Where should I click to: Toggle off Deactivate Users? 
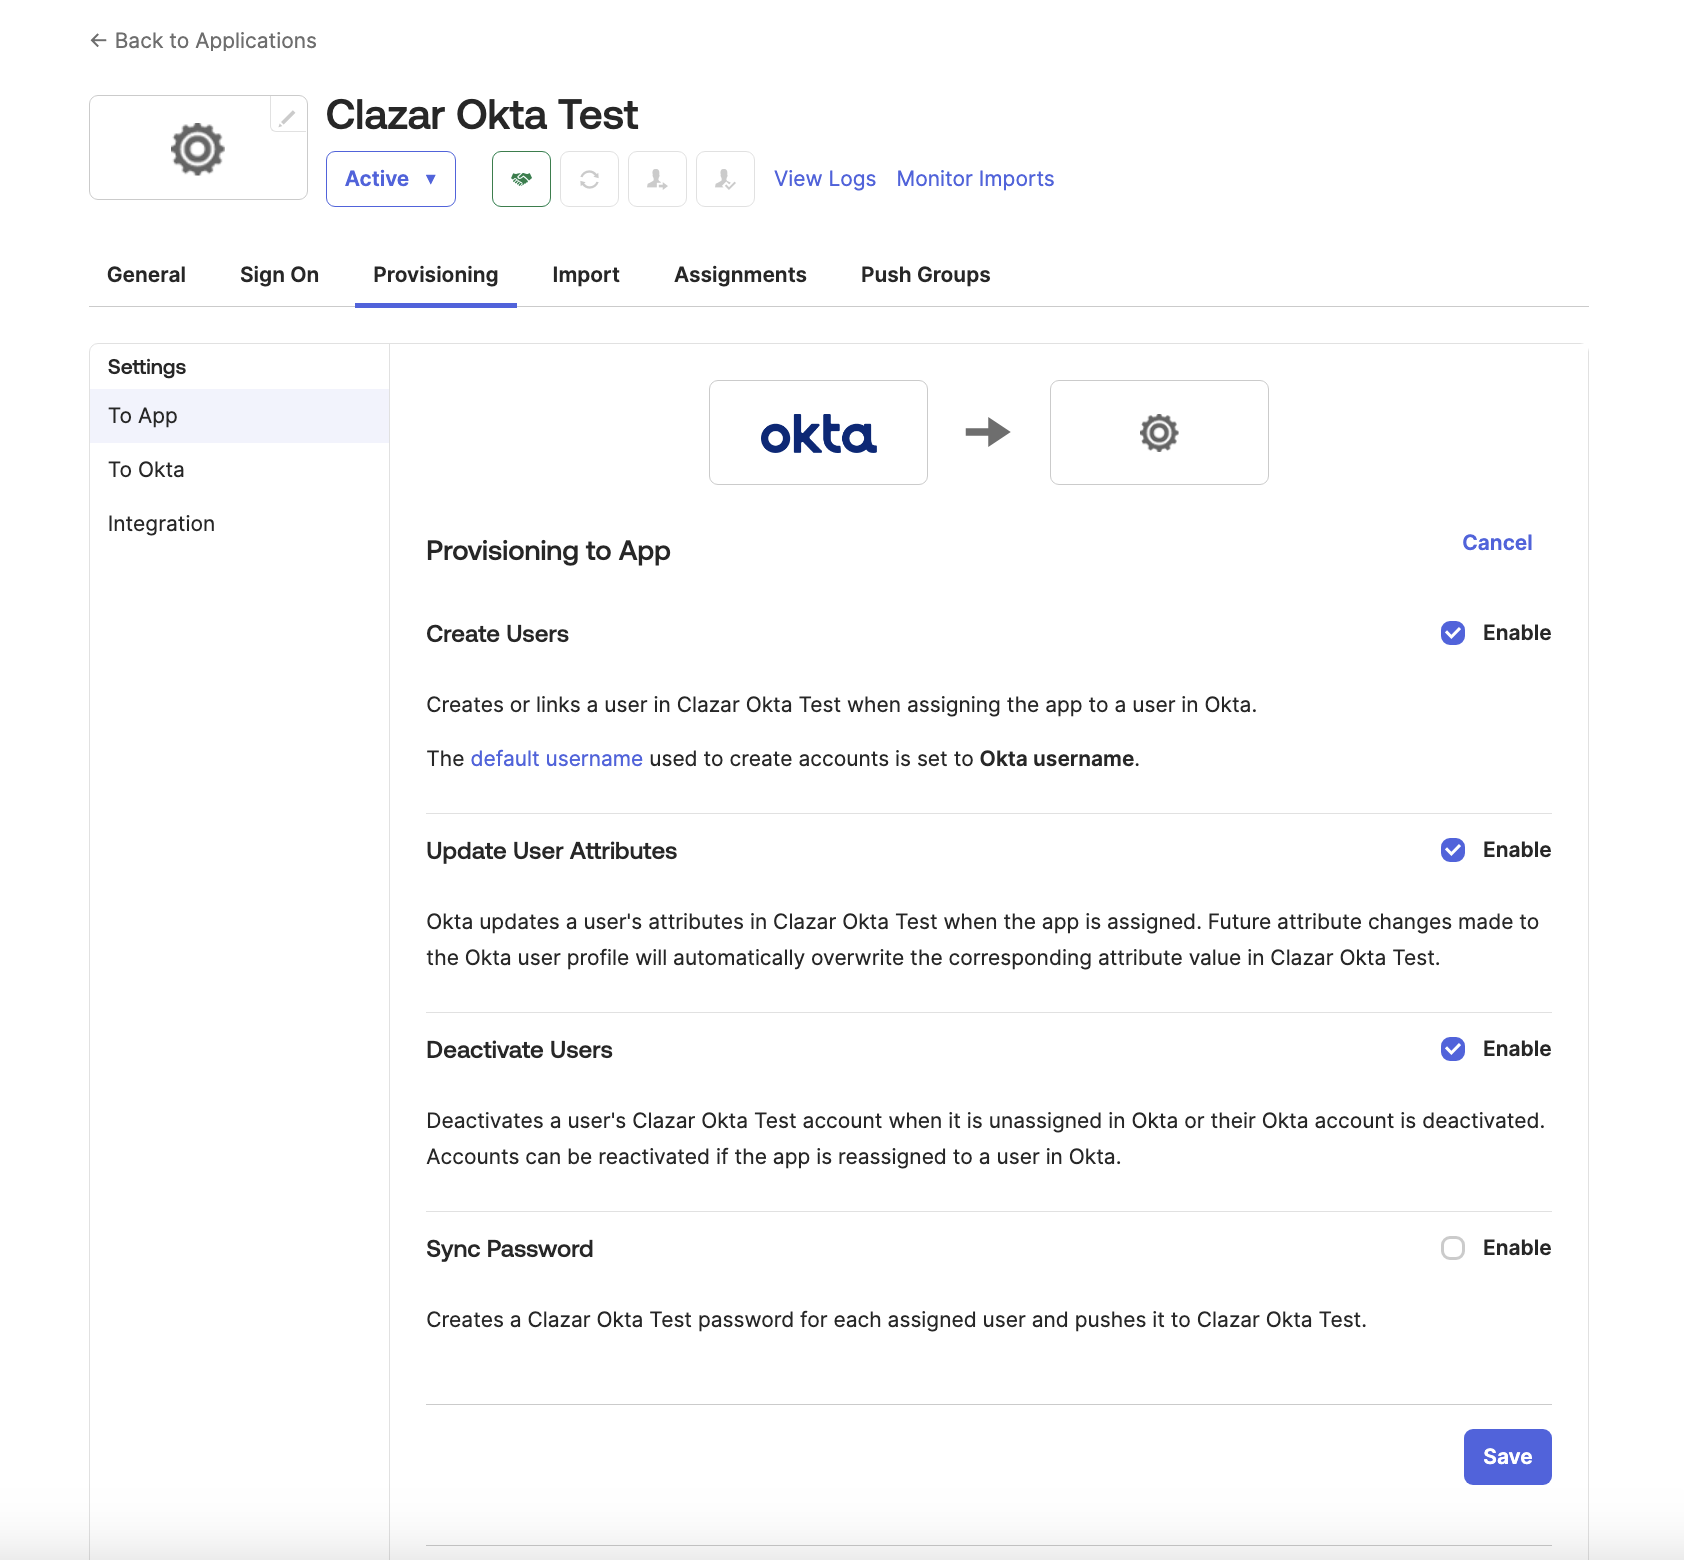pos(1453,1049)
